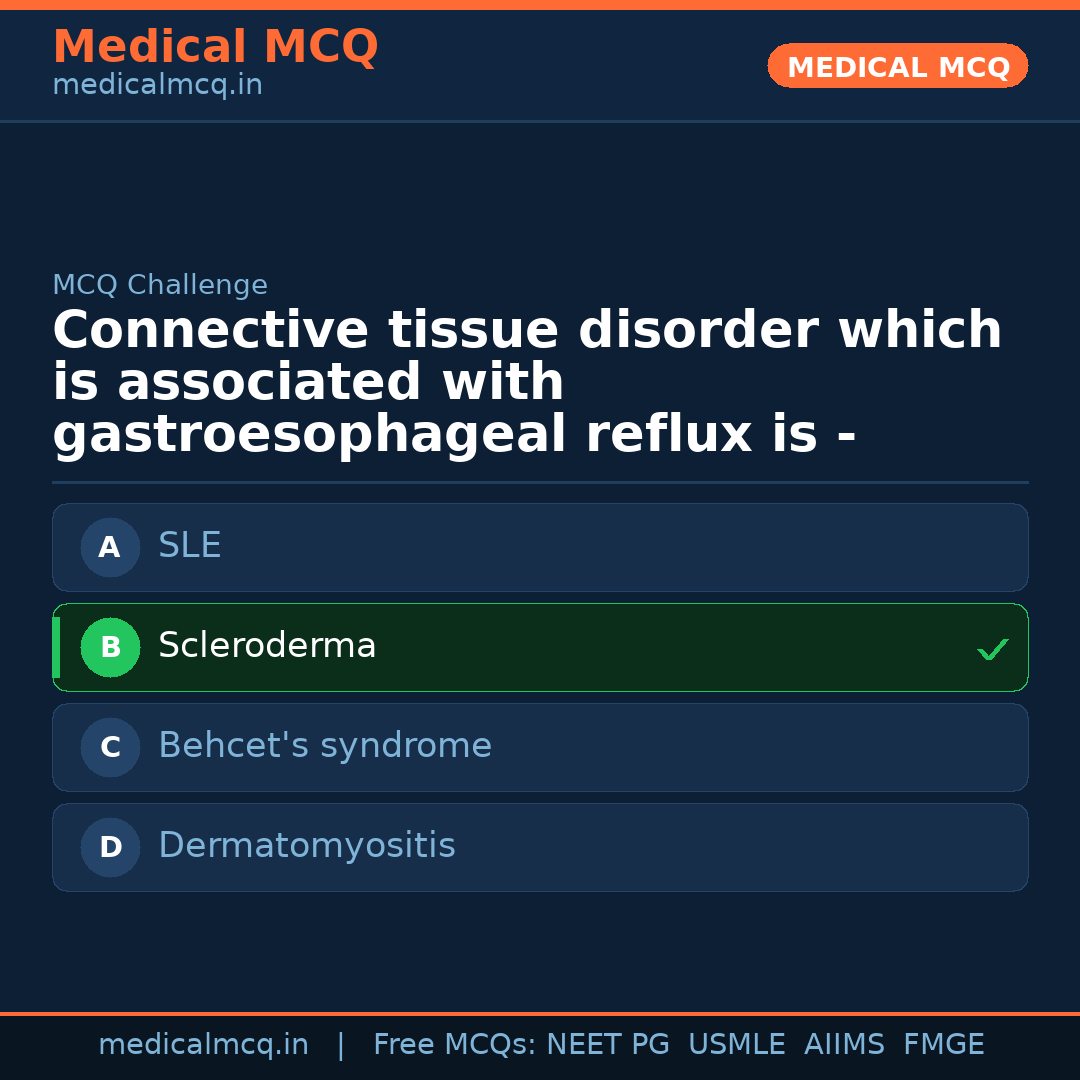
Task: Open the medicalmcq.in link in the footer
Action: [x=203, y=1045]
